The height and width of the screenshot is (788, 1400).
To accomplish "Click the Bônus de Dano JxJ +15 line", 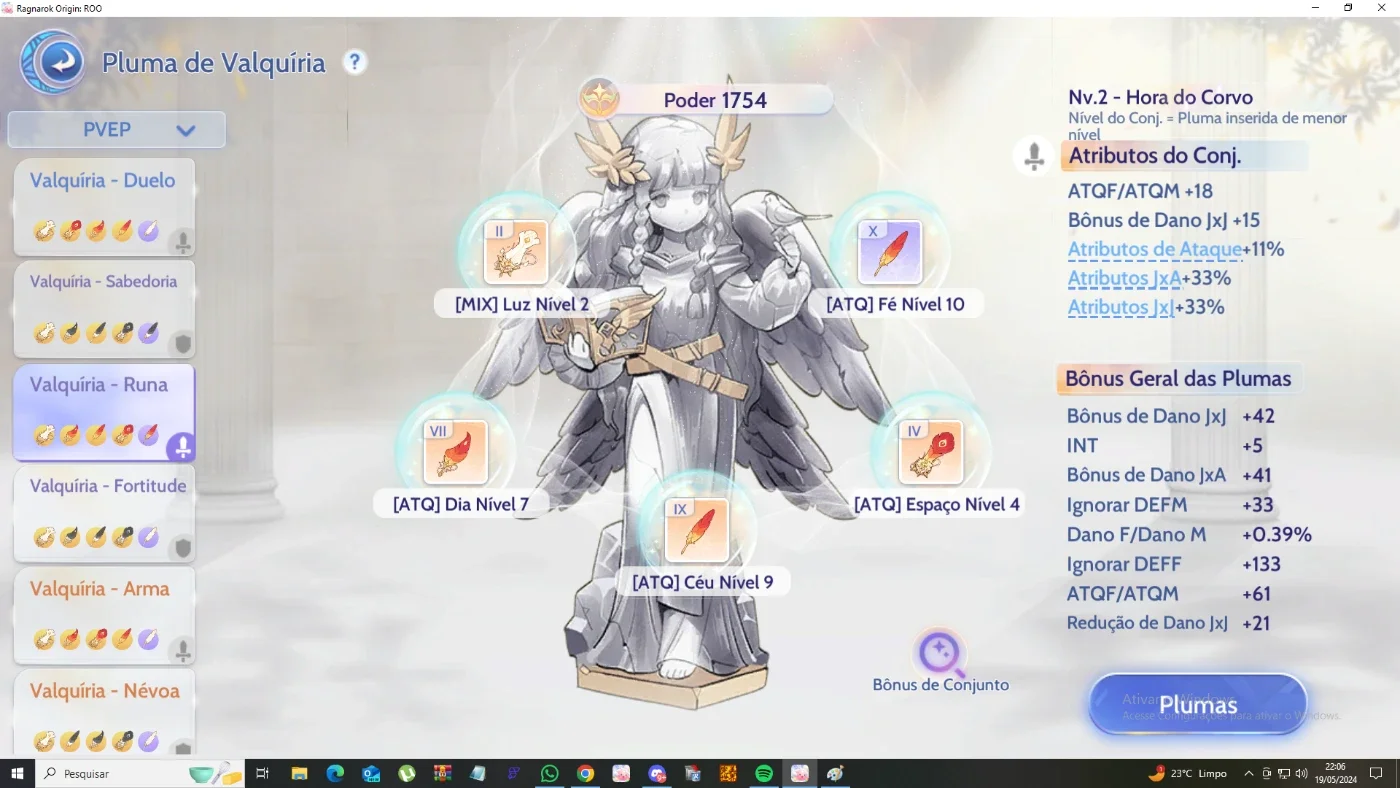I will tap(1164, 220).
